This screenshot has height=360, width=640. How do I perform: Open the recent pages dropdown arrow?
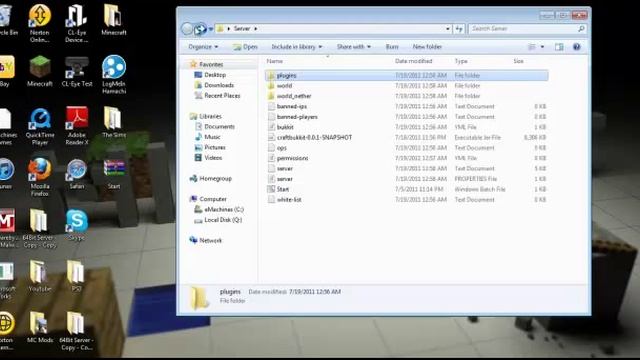click(211, 29)
